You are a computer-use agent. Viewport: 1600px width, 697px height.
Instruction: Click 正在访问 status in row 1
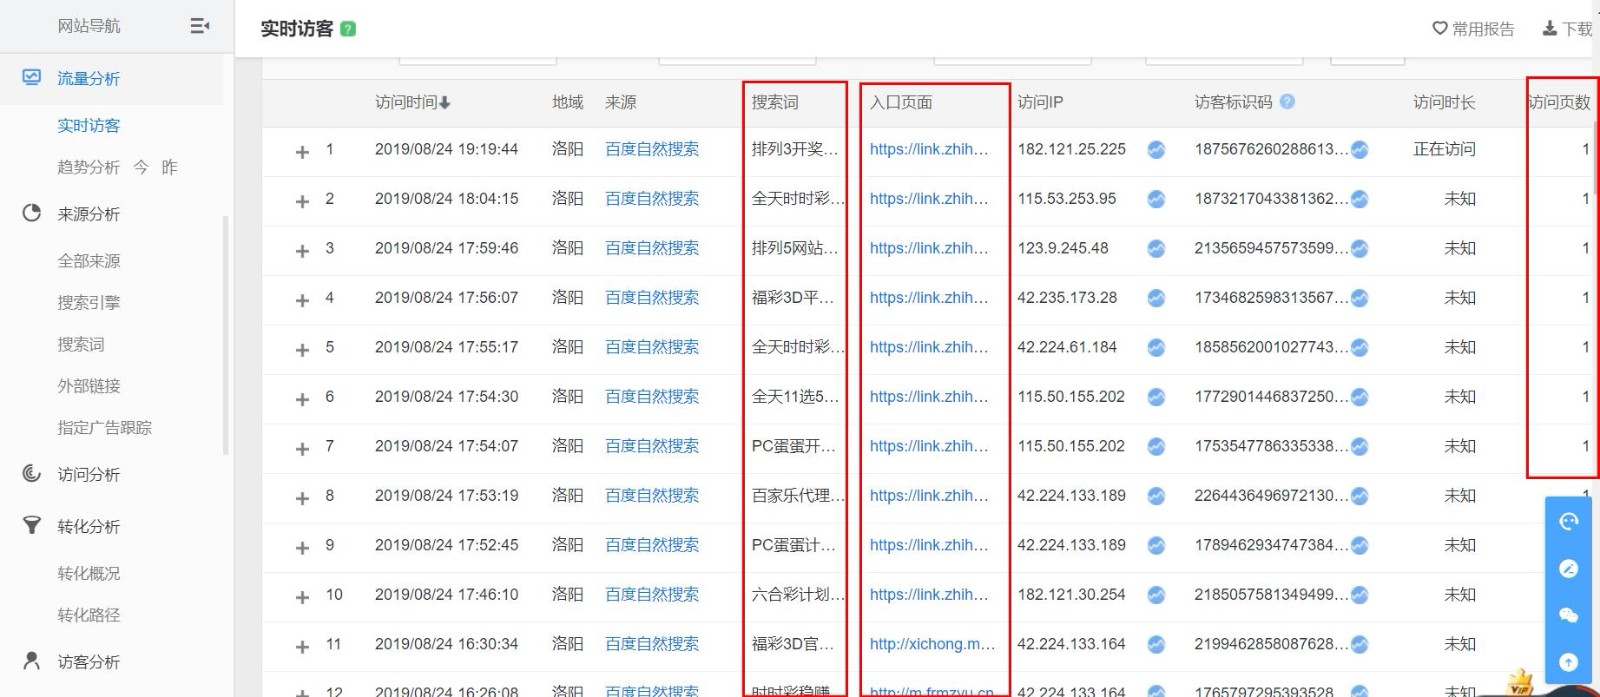(x=1444, y=149)
